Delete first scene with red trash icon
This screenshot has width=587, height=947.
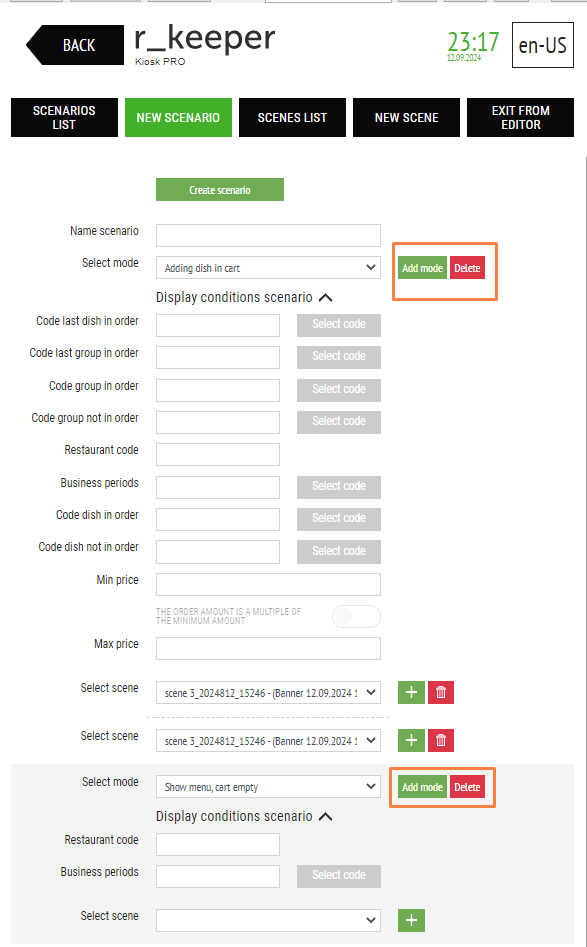(441, 692)
